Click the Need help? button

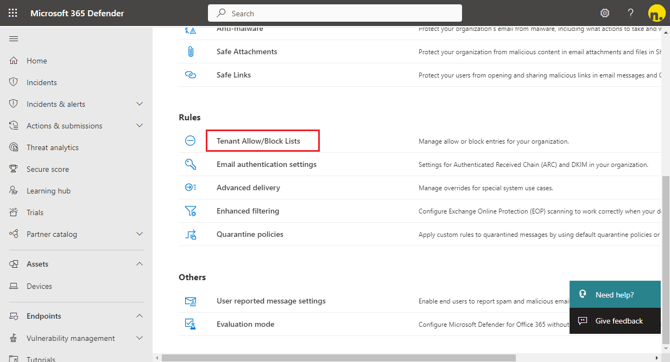click(x=615, y=294)
